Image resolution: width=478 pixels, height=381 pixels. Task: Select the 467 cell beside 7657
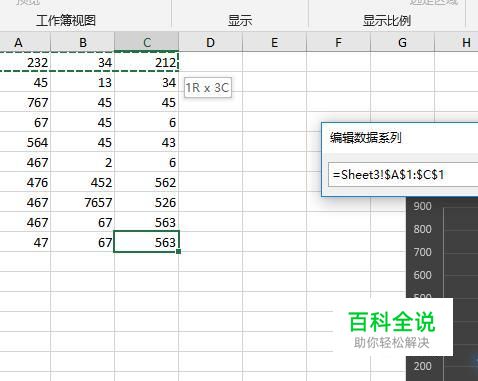click(25, 202)
